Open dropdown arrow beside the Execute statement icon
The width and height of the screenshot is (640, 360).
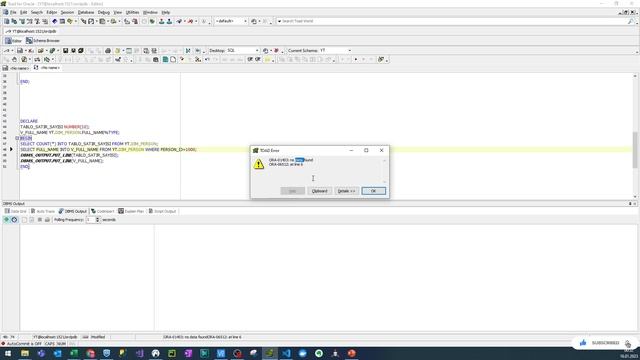coord(13,51)
